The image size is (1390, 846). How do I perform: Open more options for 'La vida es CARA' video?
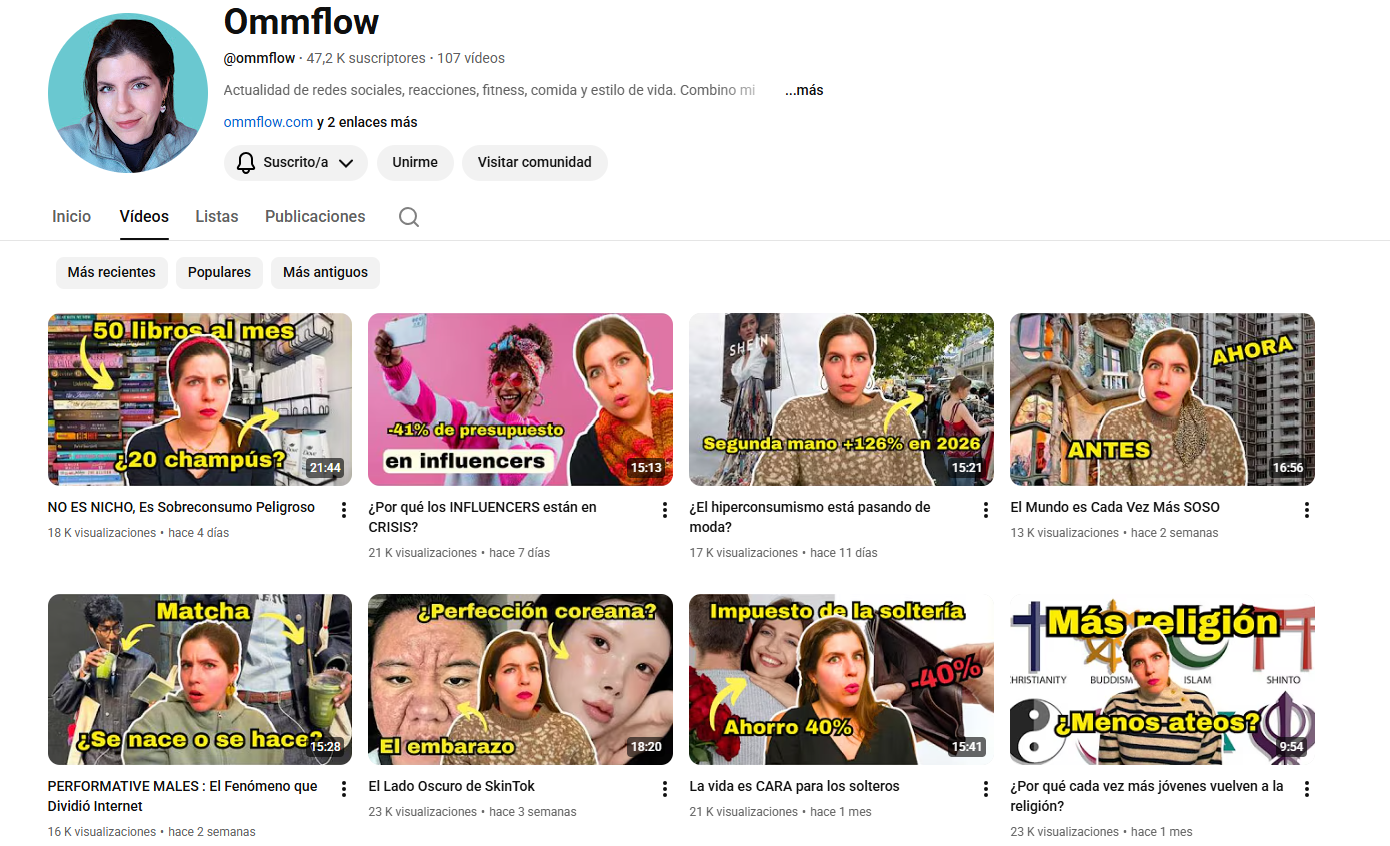coord(986,789)
